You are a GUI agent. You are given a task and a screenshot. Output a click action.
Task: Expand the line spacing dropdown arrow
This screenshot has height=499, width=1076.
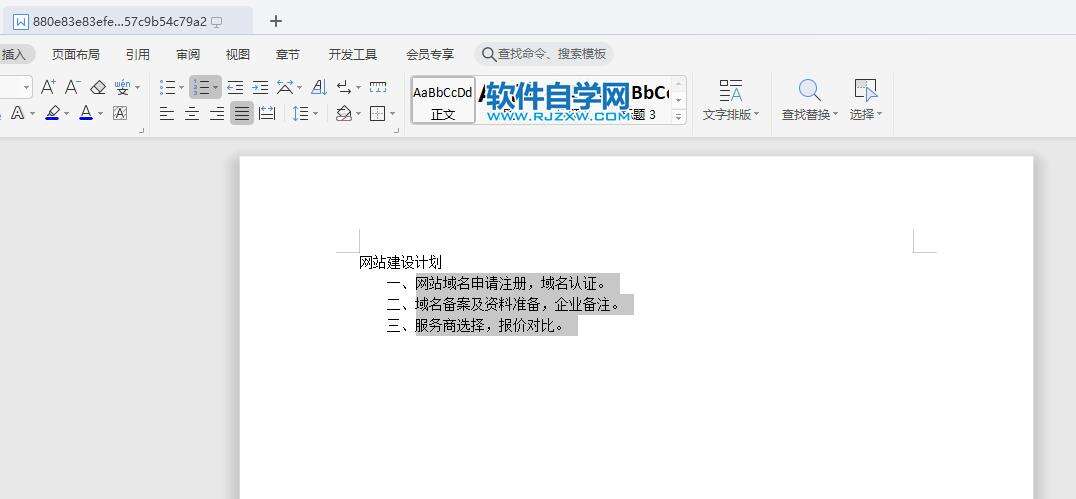[315, 113]
